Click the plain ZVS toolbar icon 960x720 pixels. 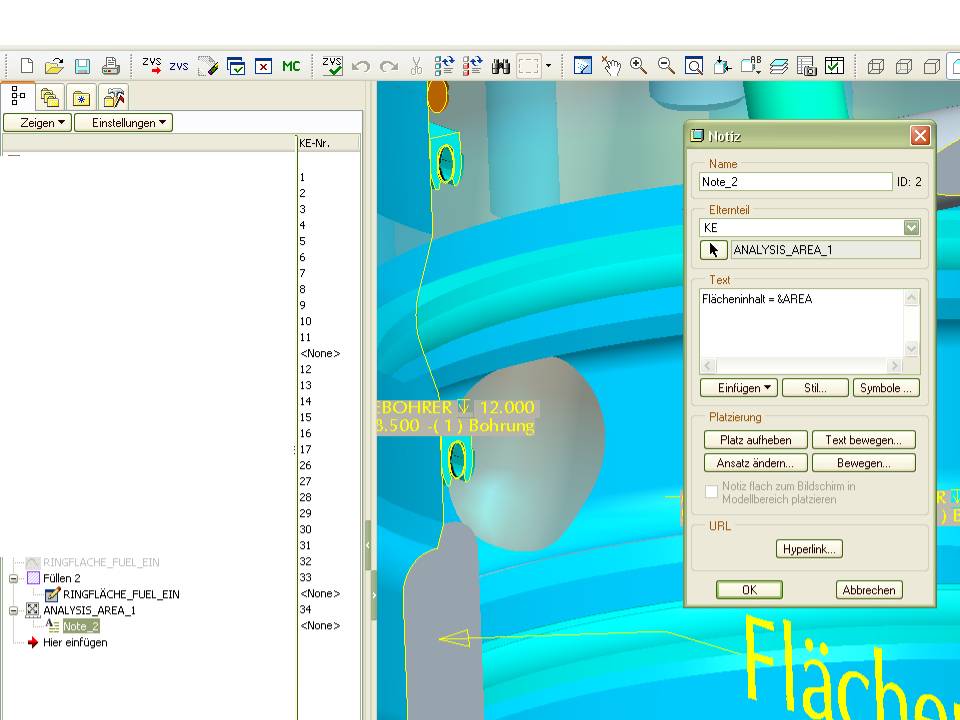(x=179, y=66)
